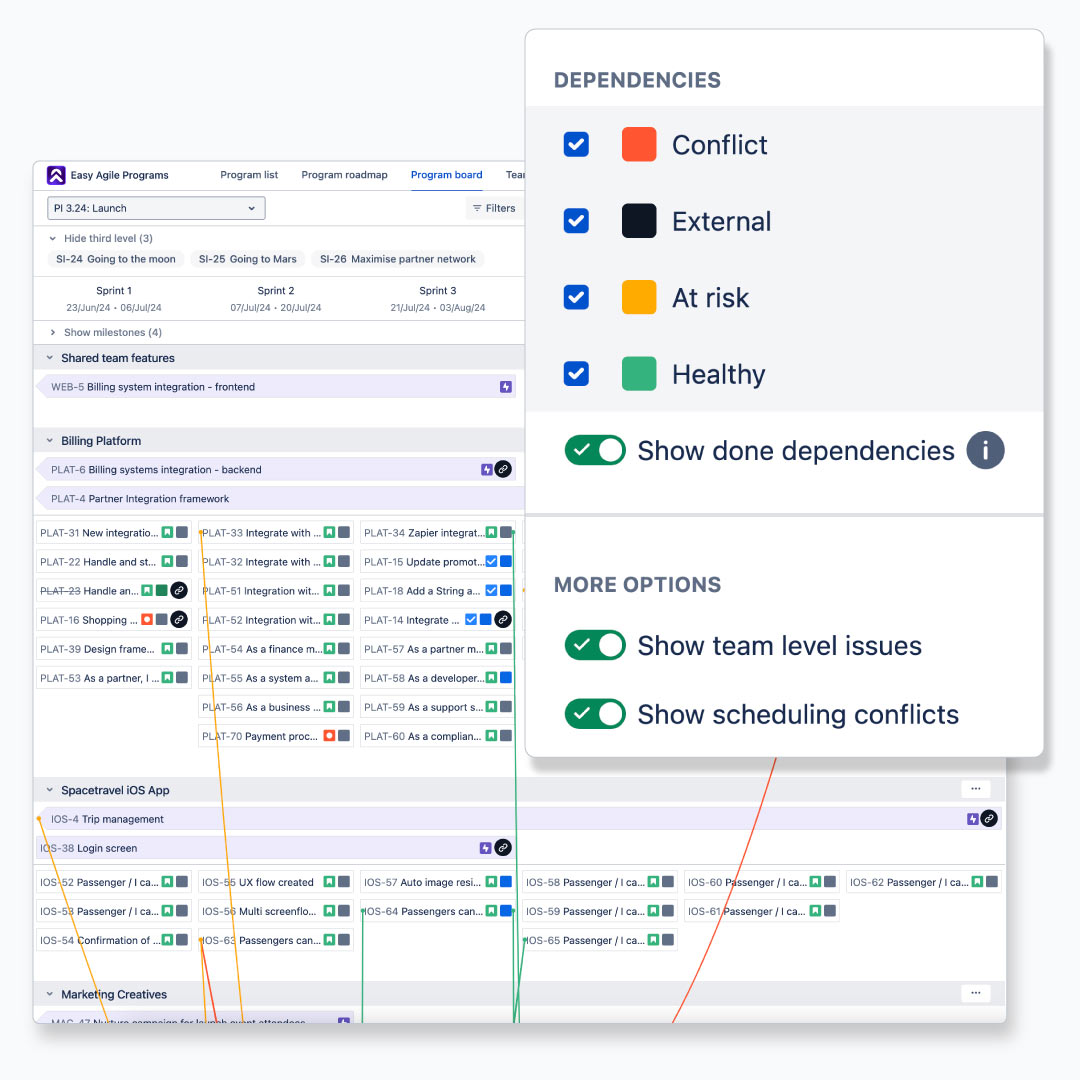Screen dimensions: 1080x1080
Task: Open the PLAT-22 Handle and st... card
Action: [x=114, y=561]
